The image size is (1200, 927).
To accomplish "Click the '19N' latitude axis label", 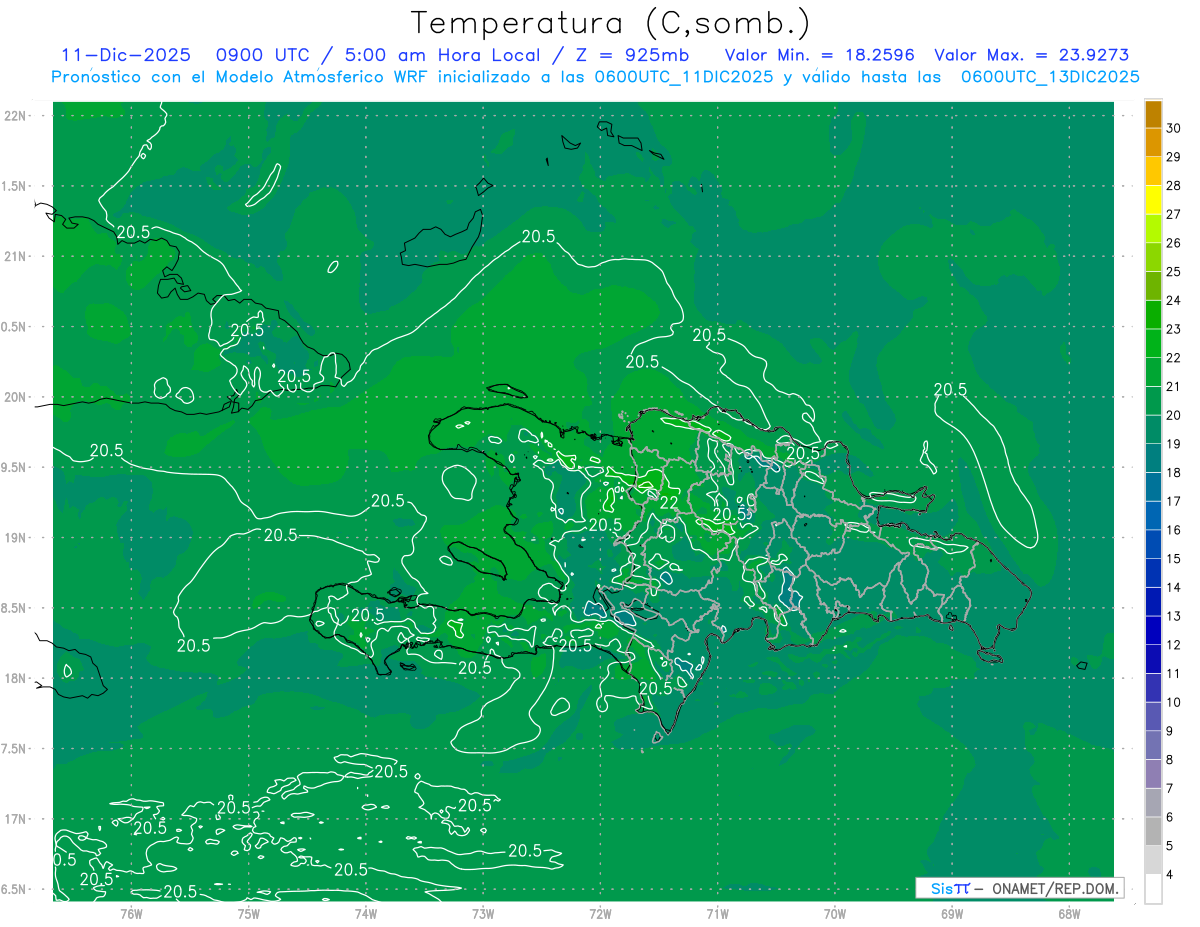I will [17, 537].
